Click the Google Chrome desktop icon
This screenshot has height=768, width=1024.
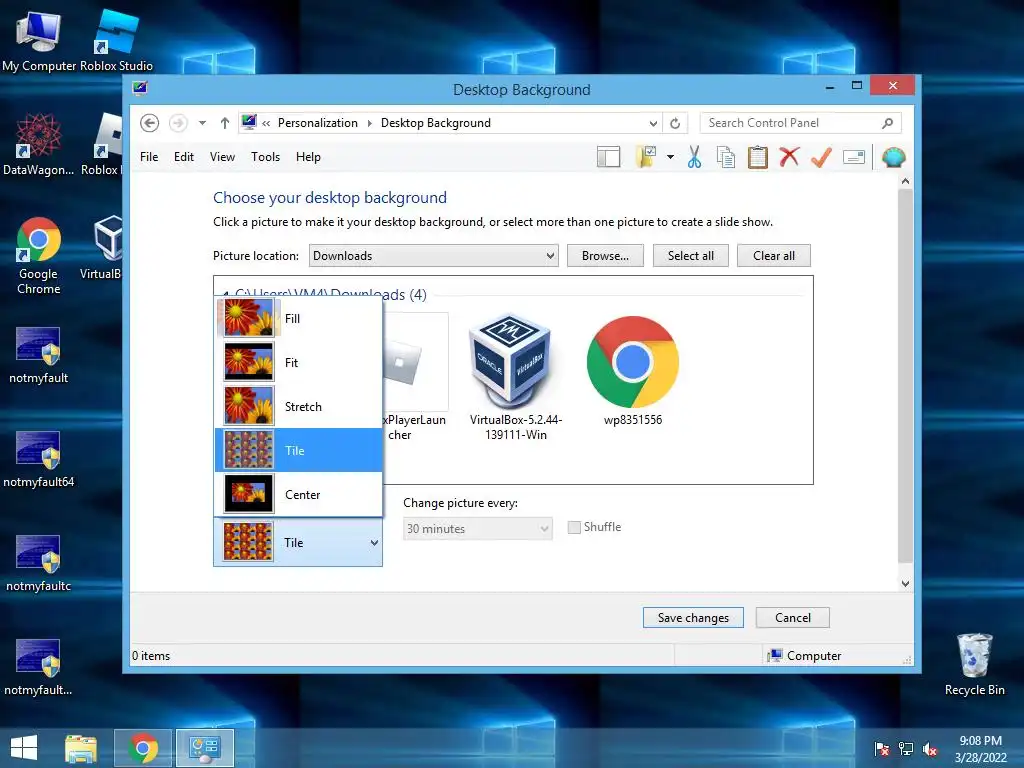pyautogui.click(x=39, y=255)
